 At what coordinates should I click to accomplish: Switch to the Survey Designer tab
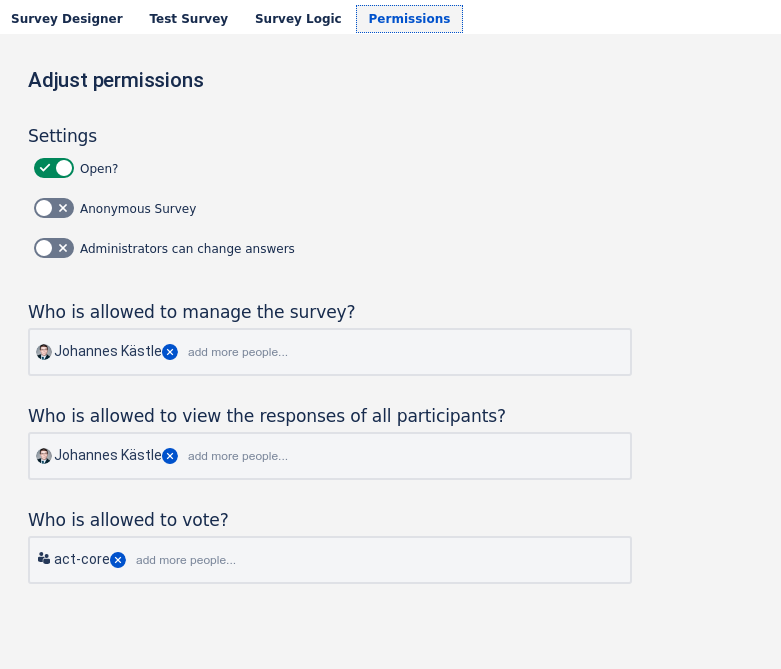pyautogui.click(x=67, y=19)
